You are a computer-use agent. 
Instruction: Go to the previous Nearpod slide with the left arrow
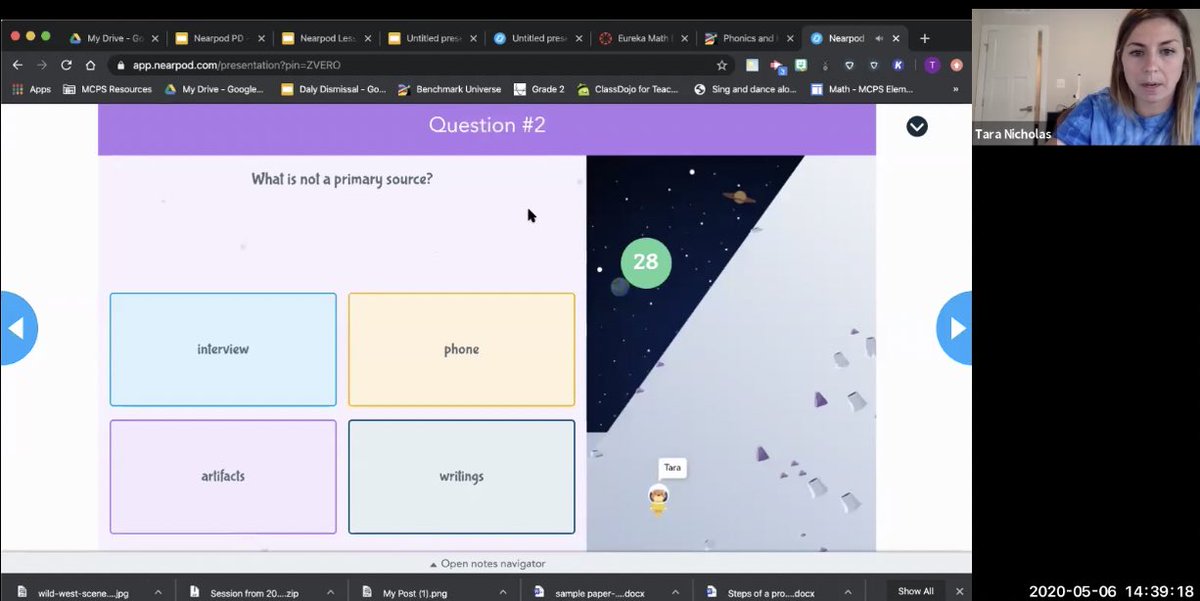click(x=17, y=328)
